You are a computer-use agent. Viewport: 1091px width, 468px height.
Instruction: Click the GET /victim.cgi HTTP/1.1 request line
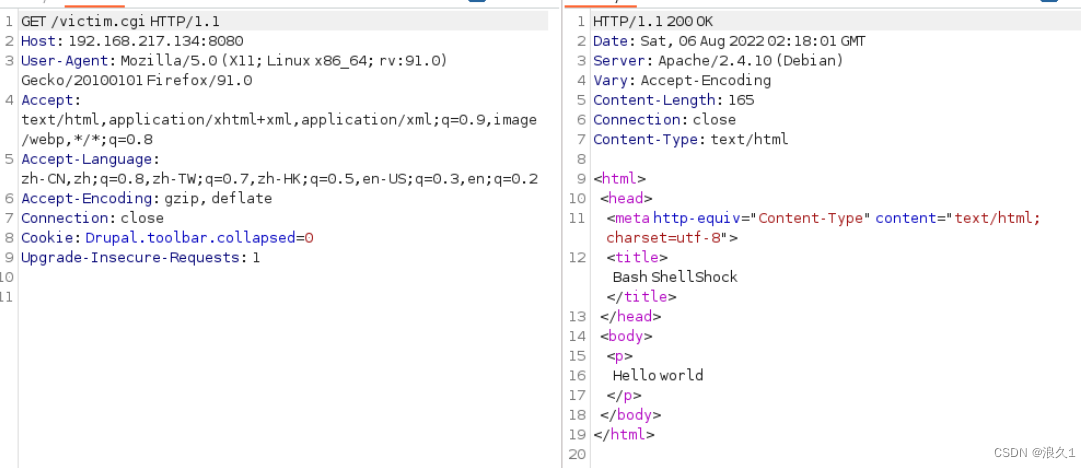click(x=120, y=22)
